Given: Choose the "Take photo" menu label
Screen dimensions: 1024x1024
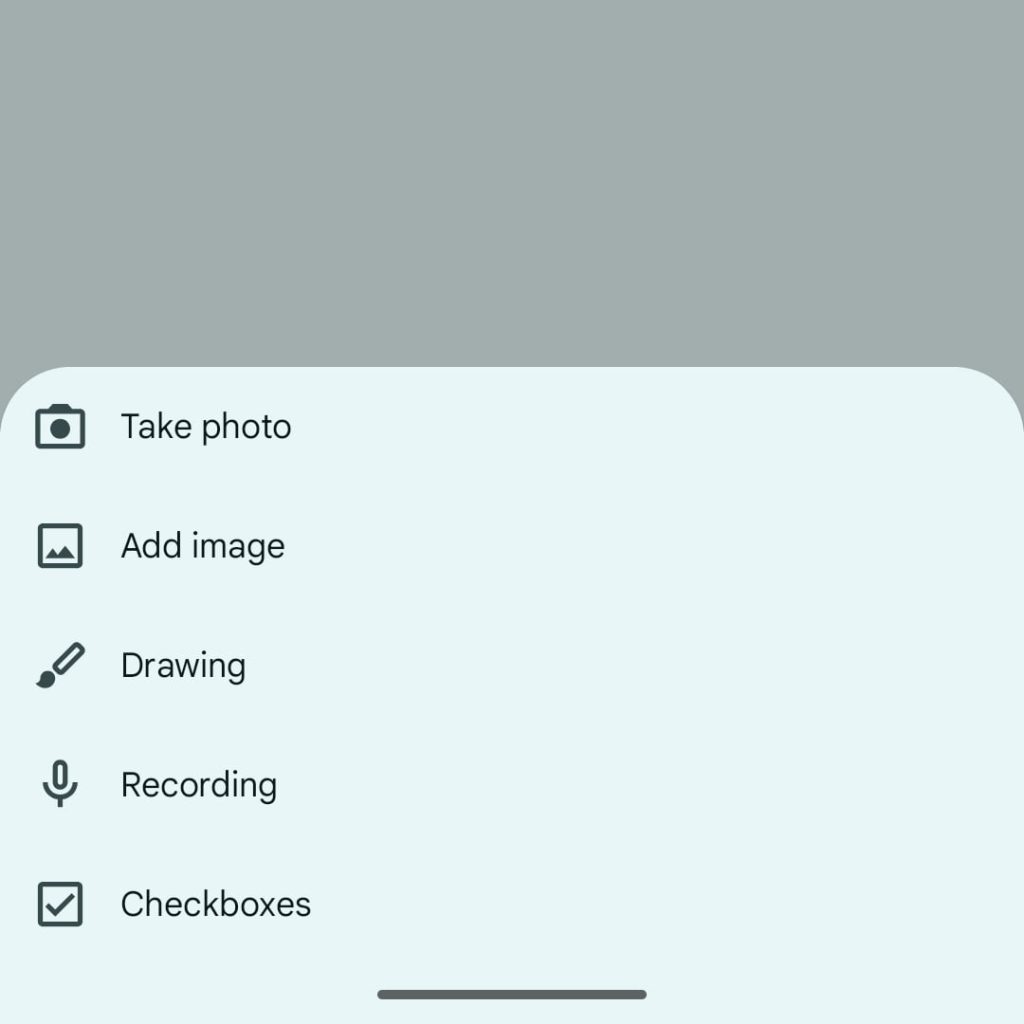Looking at the screenshot, I should [206, 427].
